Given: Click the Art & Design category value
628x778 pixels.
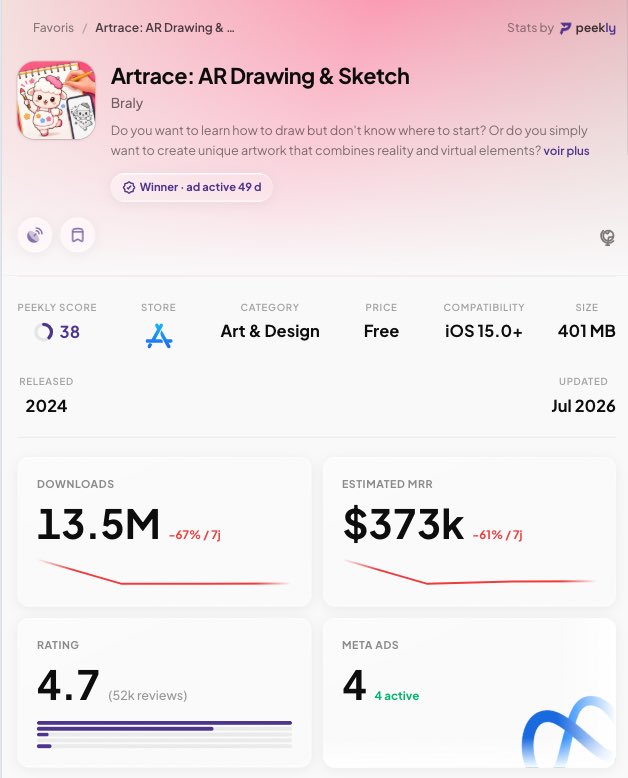Looking at the screenshot, I should click(x=270, y=331).
